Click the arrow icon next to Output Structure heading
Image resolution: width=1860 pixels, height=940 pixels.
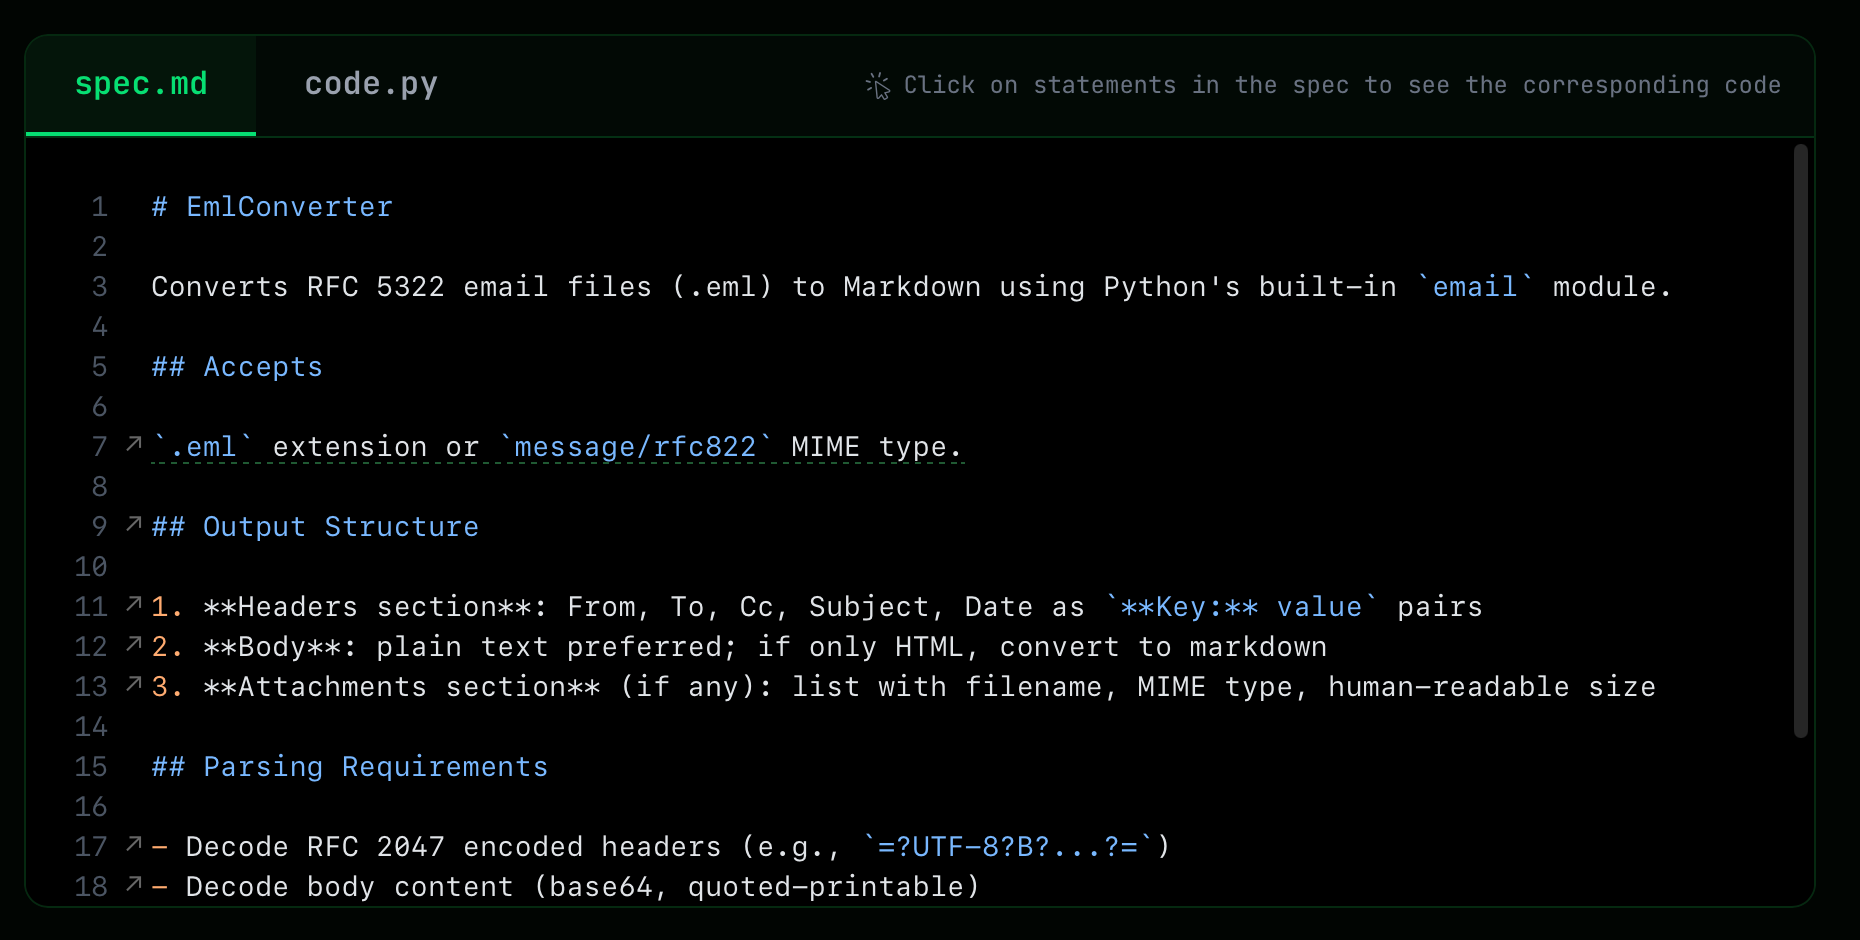tap(134, 524)
